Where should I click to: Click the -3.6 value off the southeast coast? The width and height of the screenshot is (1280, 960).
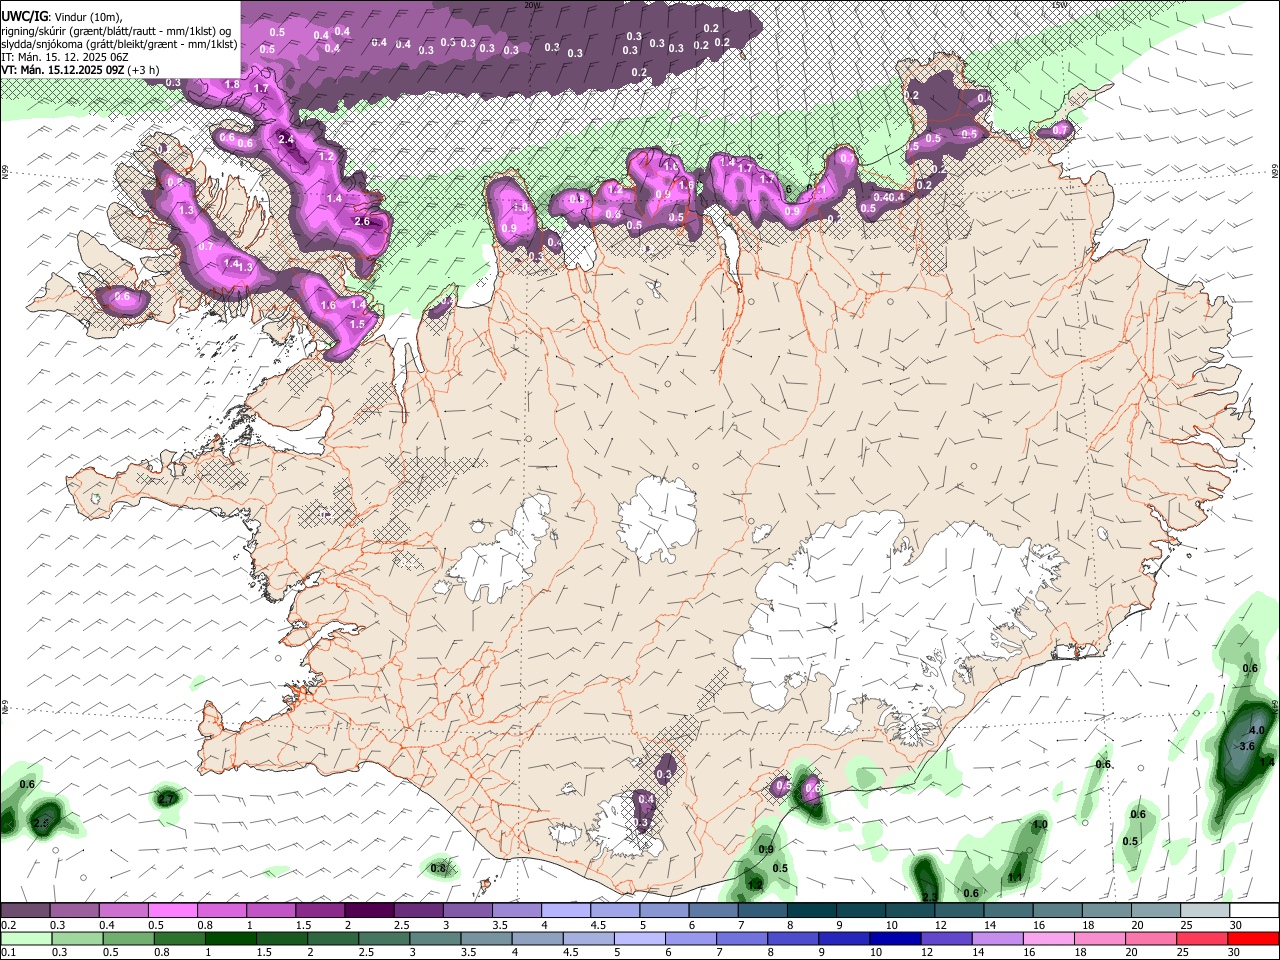click(1245, 746)
